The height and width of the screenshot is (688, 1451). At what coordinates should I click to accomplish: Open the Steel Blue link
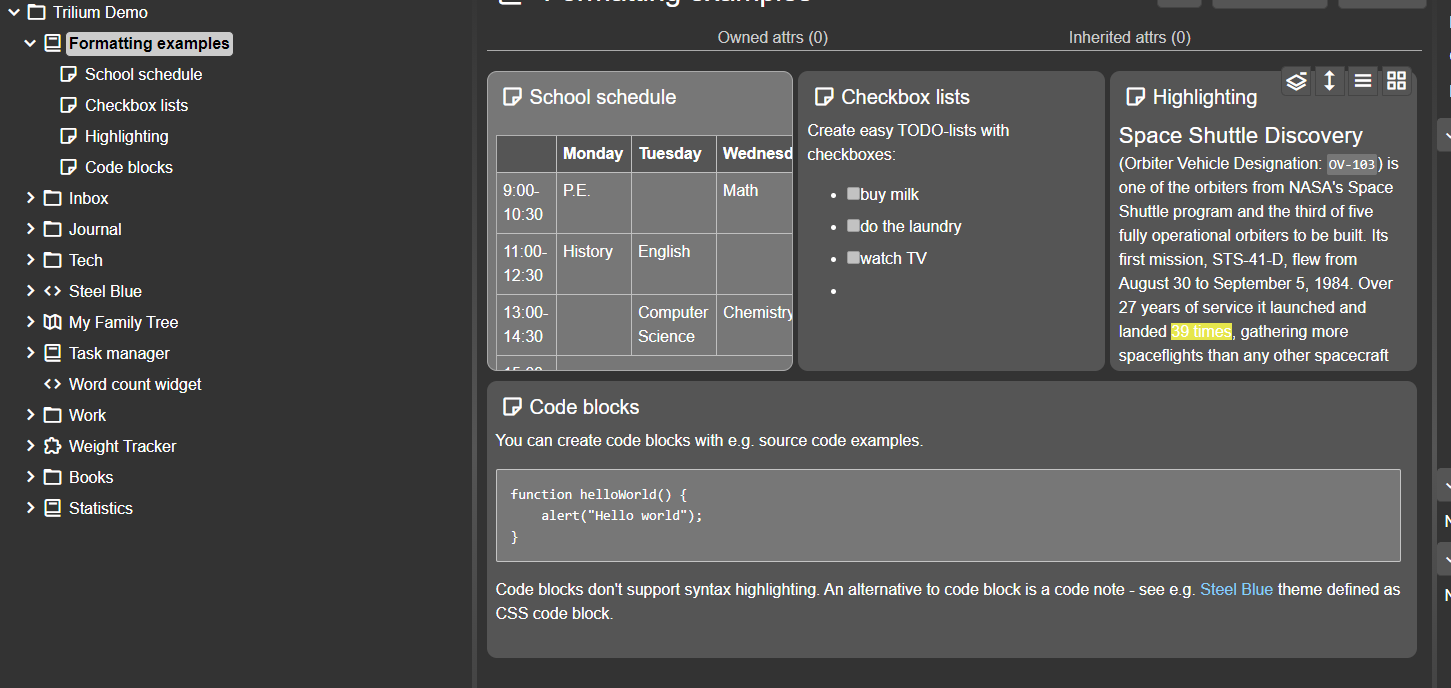coord(1236,590)
